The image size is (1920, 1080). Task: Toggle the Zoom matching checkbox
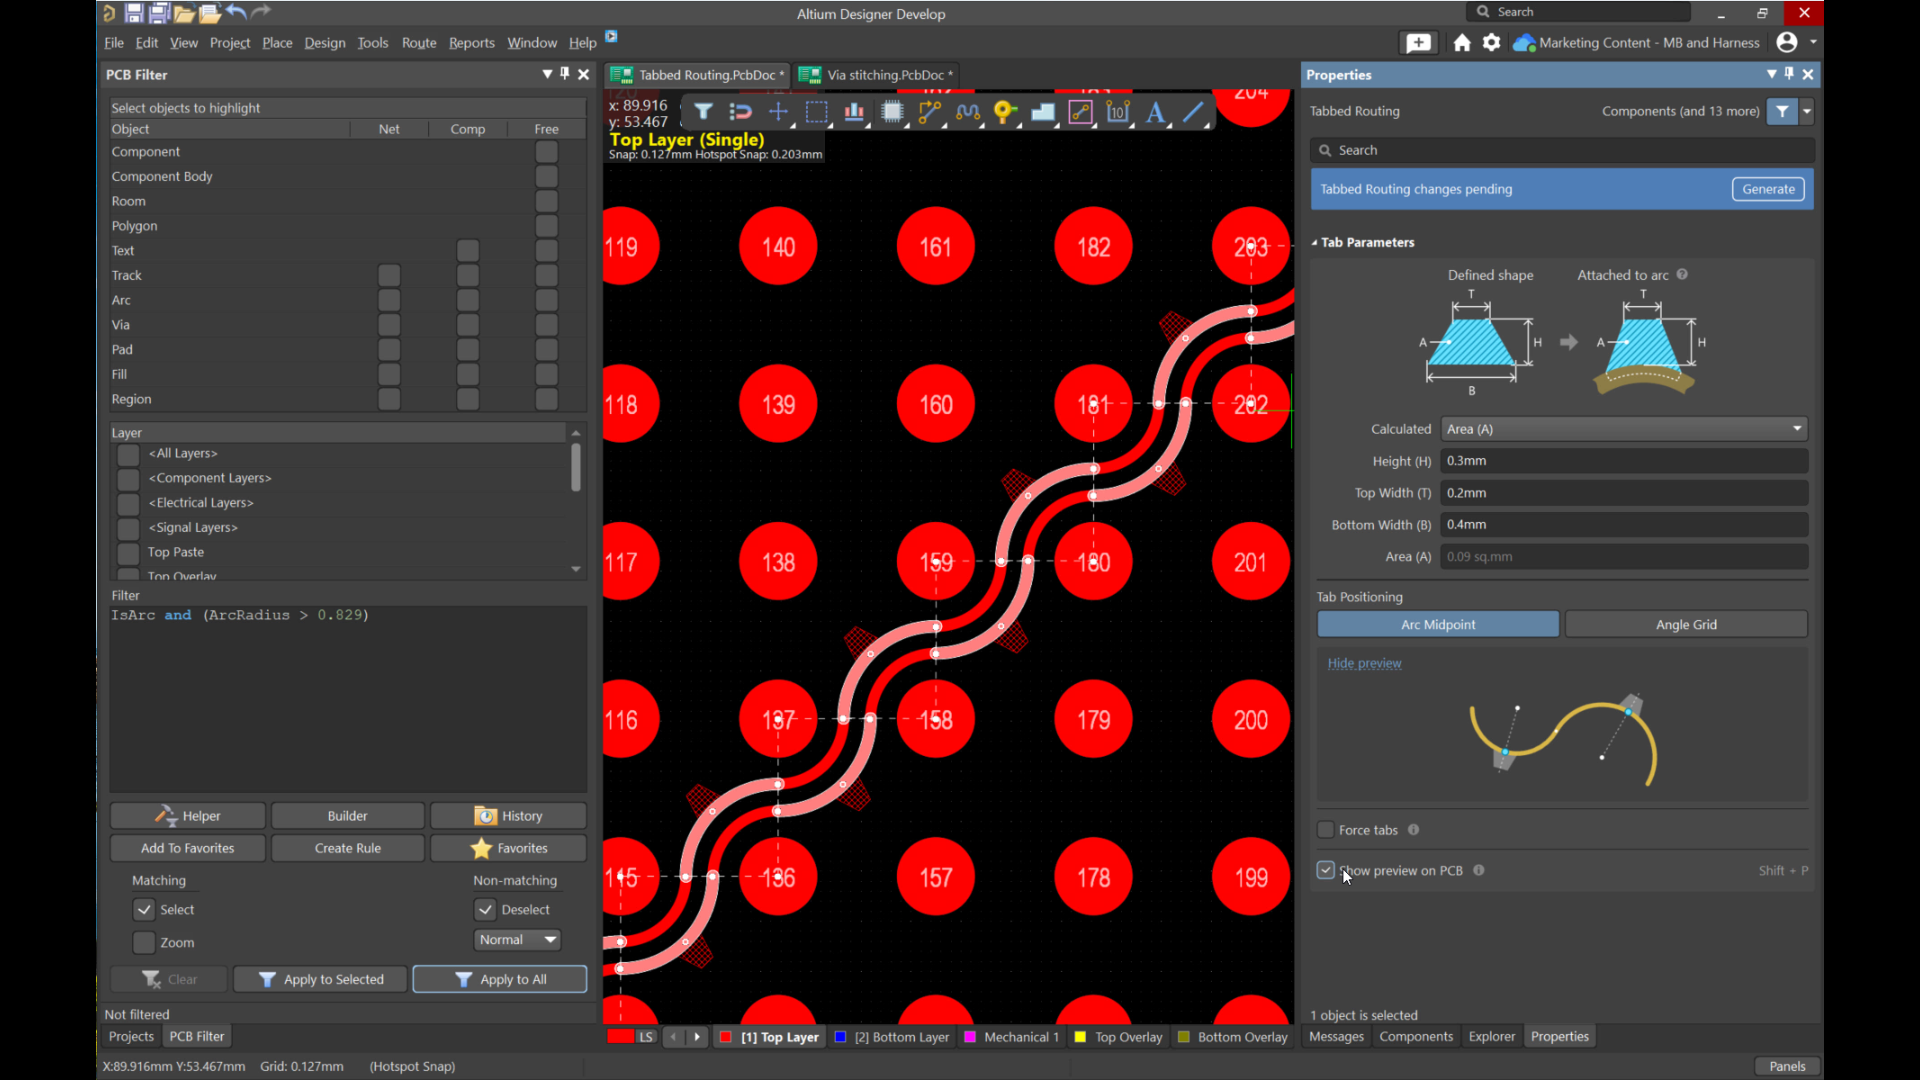pos(144,942)
